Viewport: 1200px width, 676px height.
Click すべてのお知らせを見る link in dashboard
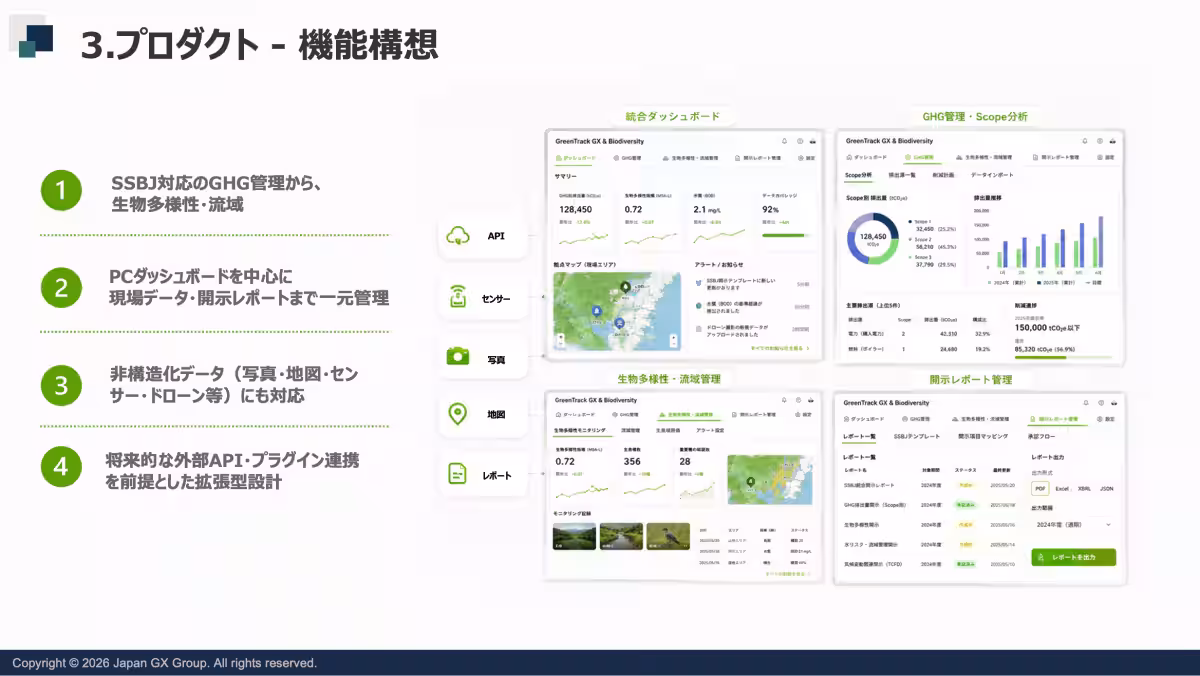pos(778,348)
